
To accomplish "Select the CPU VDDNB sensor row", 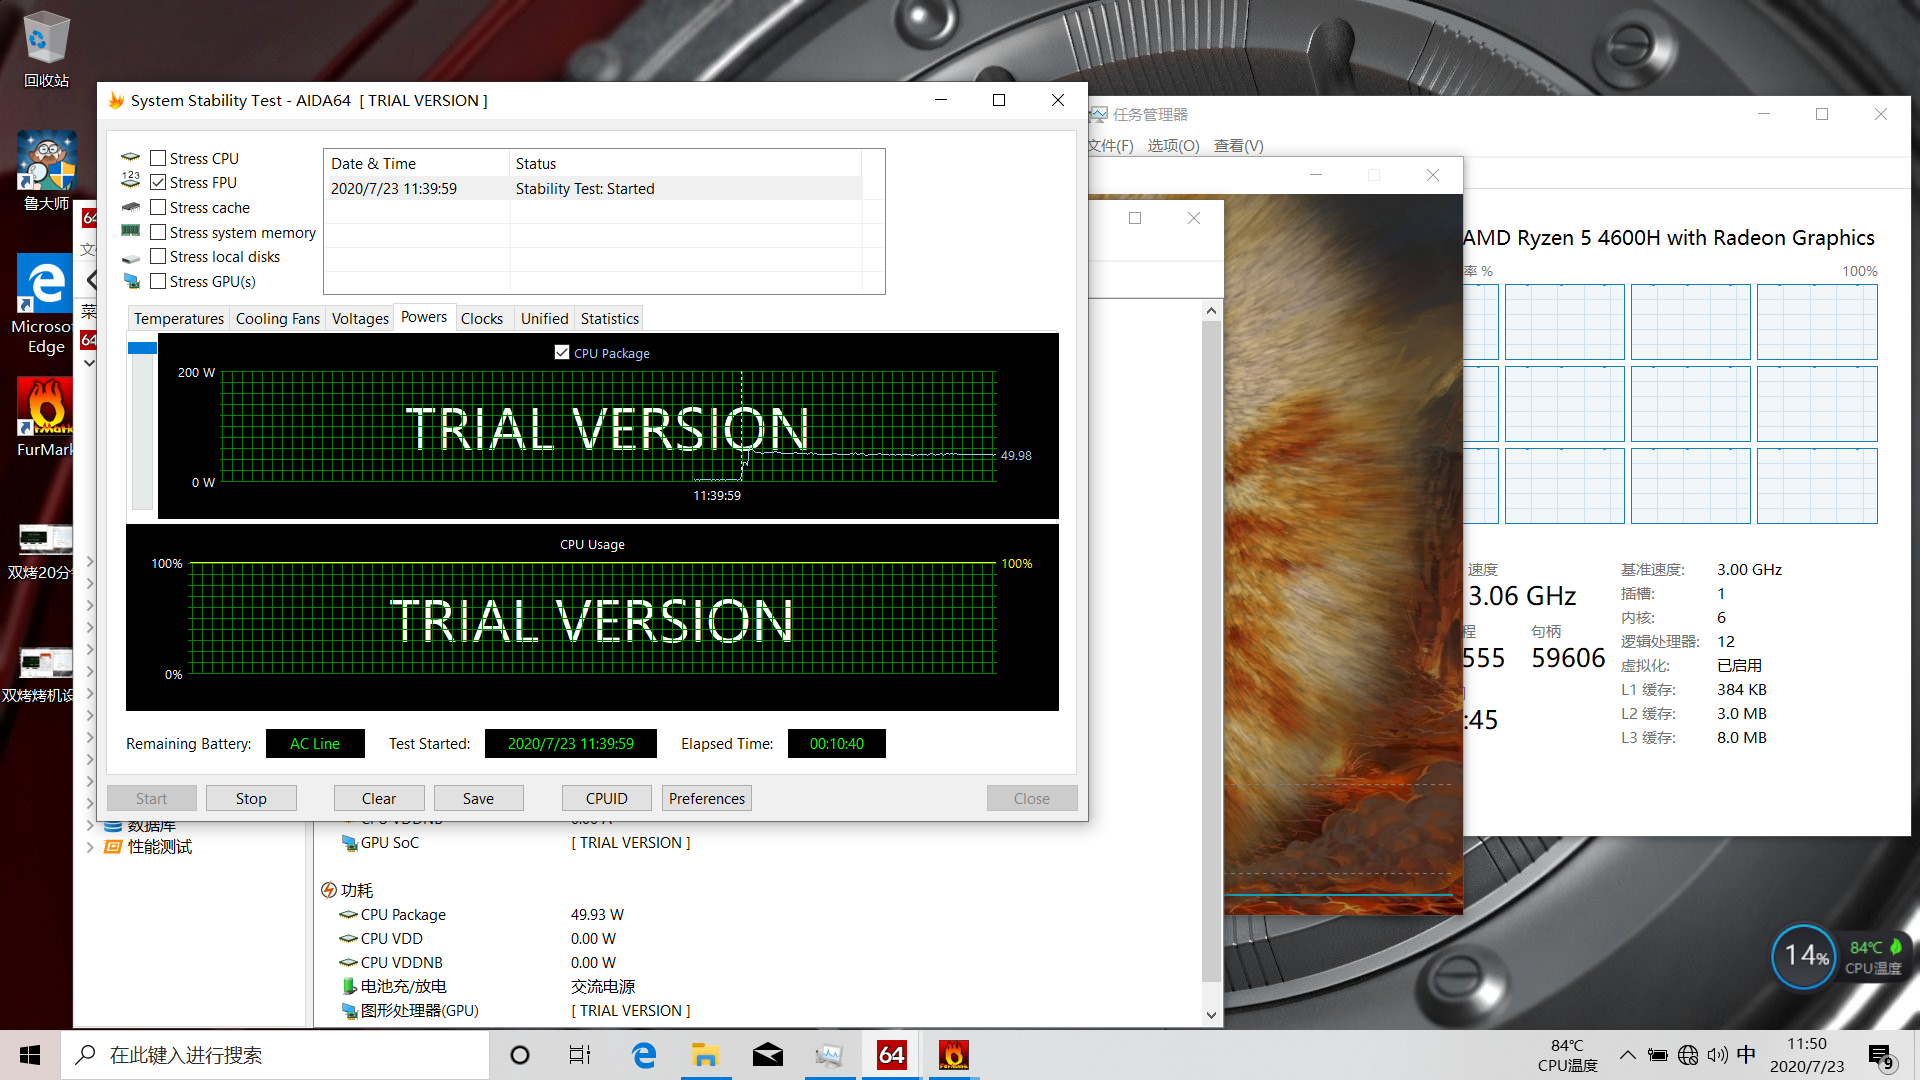I will [760, 962].
